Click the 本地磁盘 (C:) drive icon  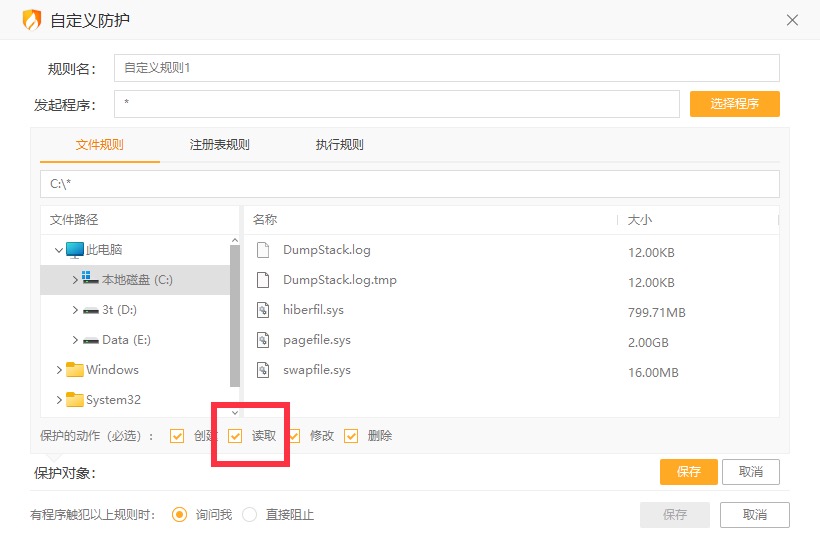[x=91, y=280]
